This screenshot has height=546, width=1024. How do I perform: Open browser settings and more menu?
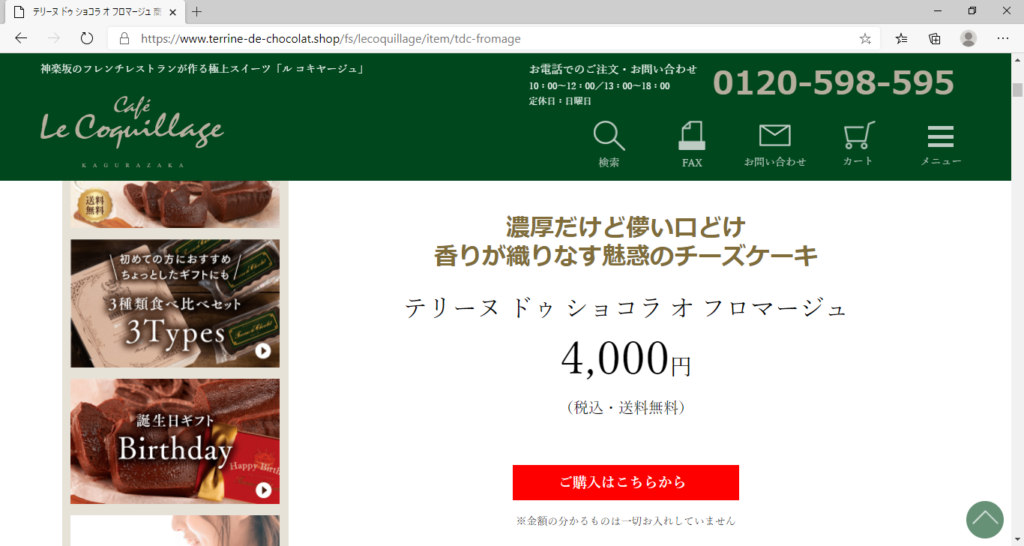tap(1002, 39)
